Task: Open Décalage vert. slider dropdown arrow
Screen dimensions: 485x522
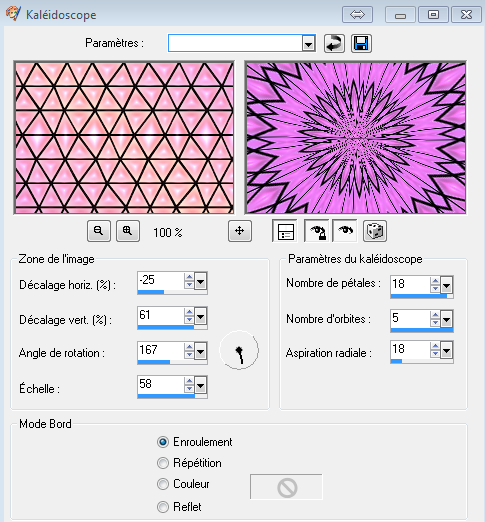Action: pos(200,316)
